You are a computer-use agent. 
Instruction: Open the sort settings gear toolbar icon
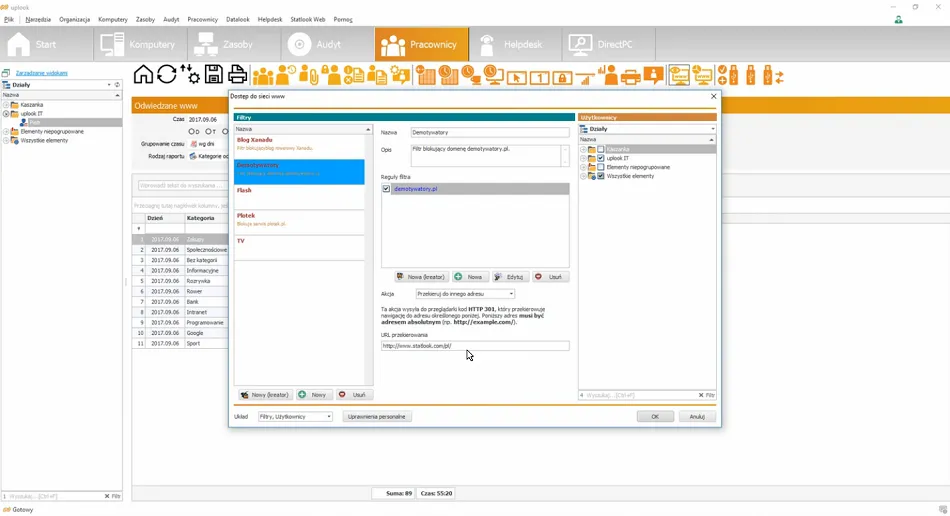(x=190, y=75)
